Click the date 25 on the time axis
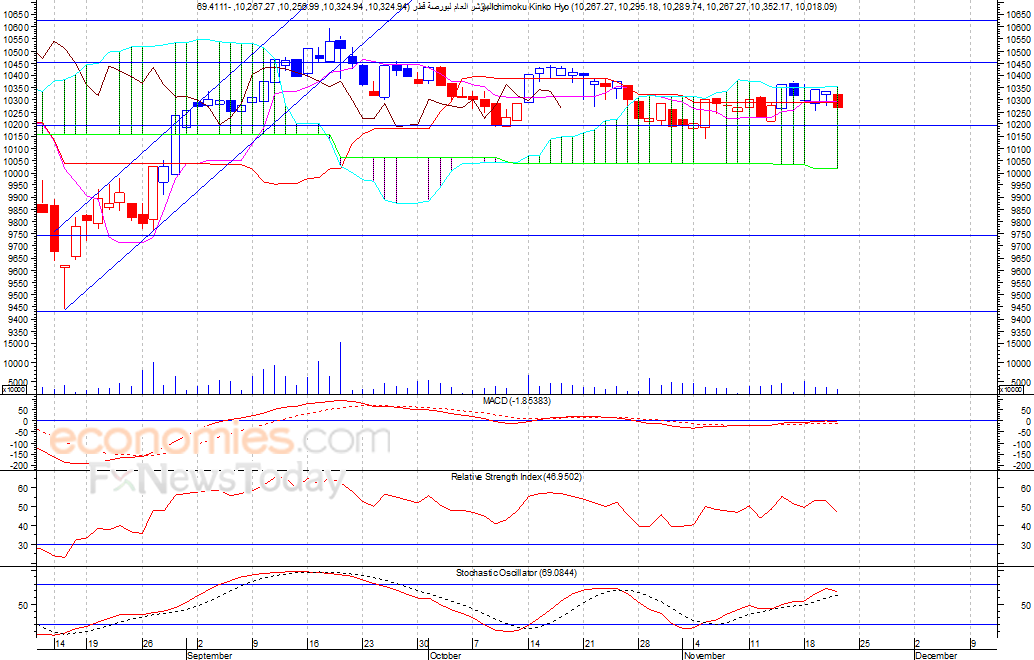 click(x=863, y=644)
